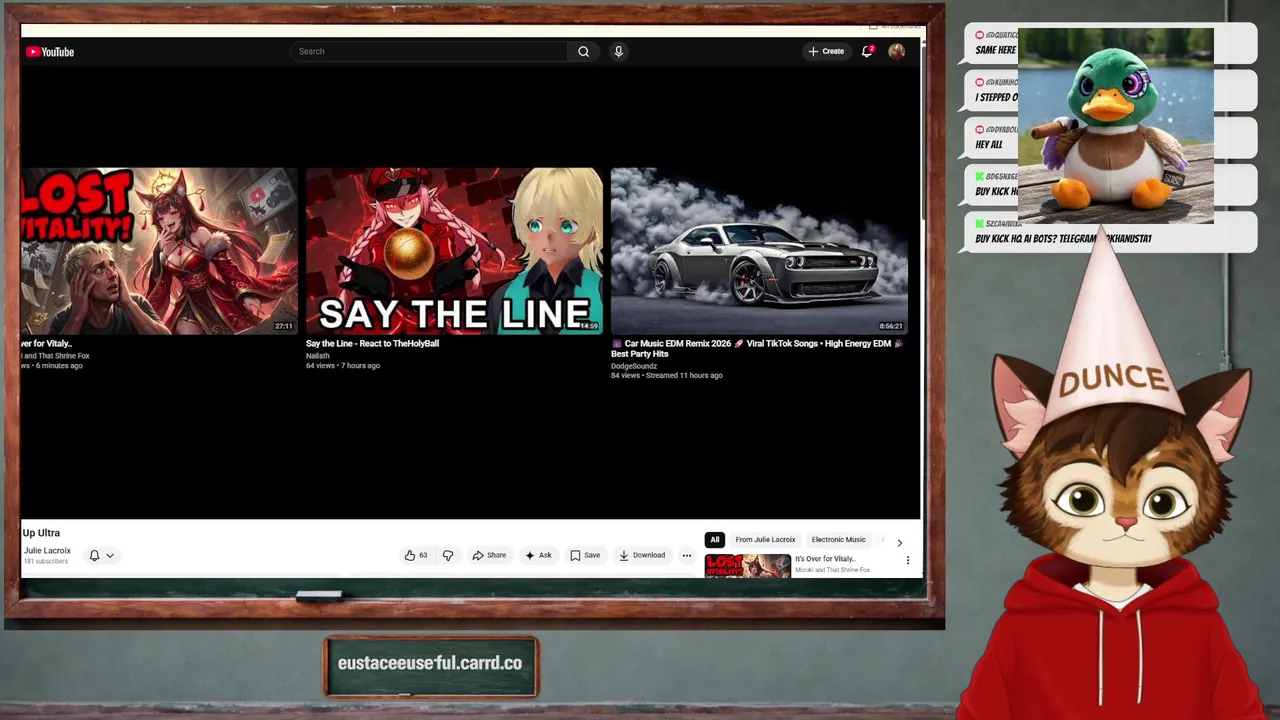The width and height of the screenshot is (1280, 720).
Task: Open the account avatar menu
Action: 896,52
